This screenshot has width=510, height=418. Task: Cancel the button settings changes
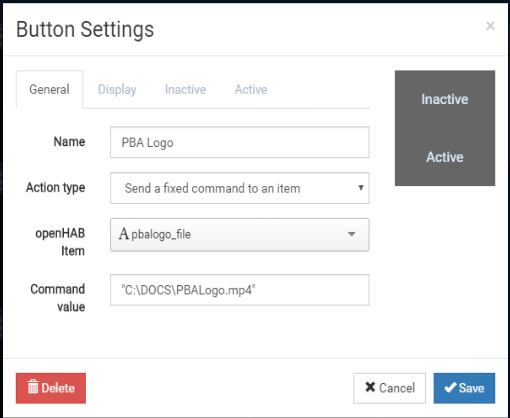point(389,388)
